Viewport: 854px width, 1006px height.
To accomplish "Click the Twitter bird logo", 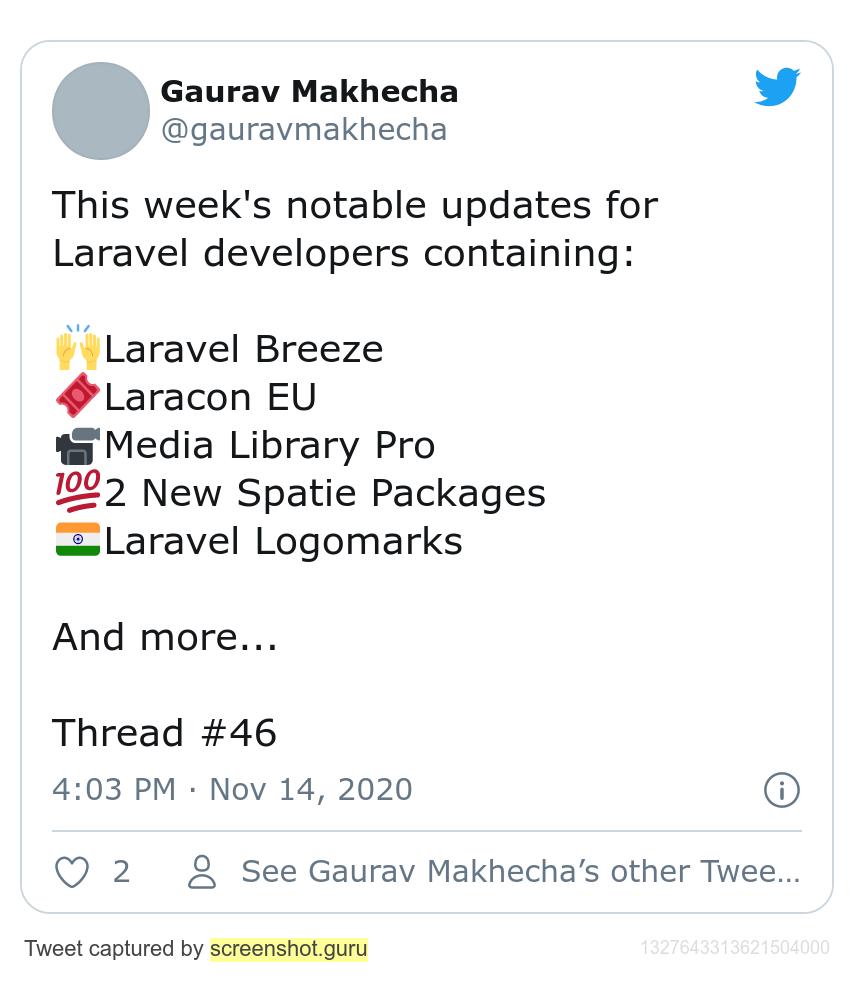I will pos(777,86).
